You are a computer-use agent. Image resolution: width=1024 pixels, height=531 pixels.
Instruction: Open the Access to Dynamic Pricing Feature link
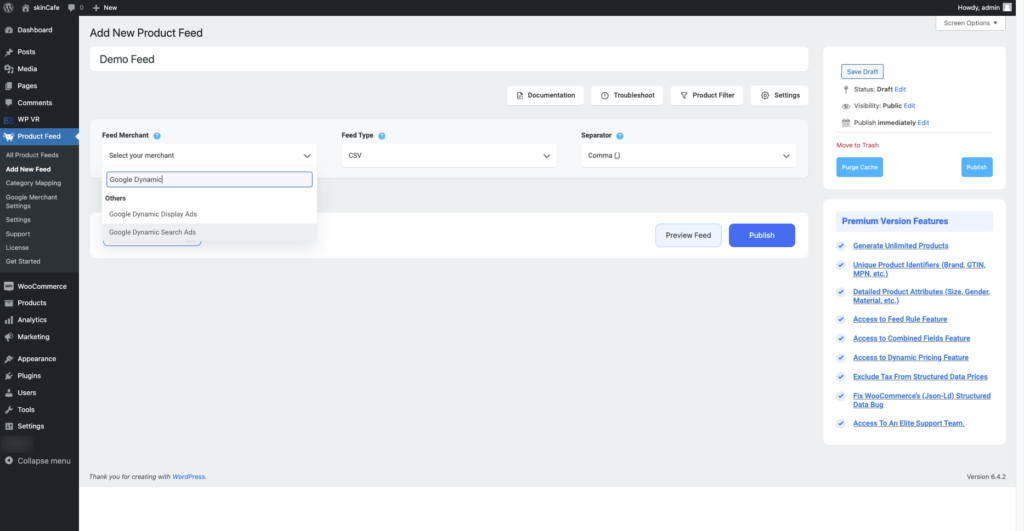[910, 358]
